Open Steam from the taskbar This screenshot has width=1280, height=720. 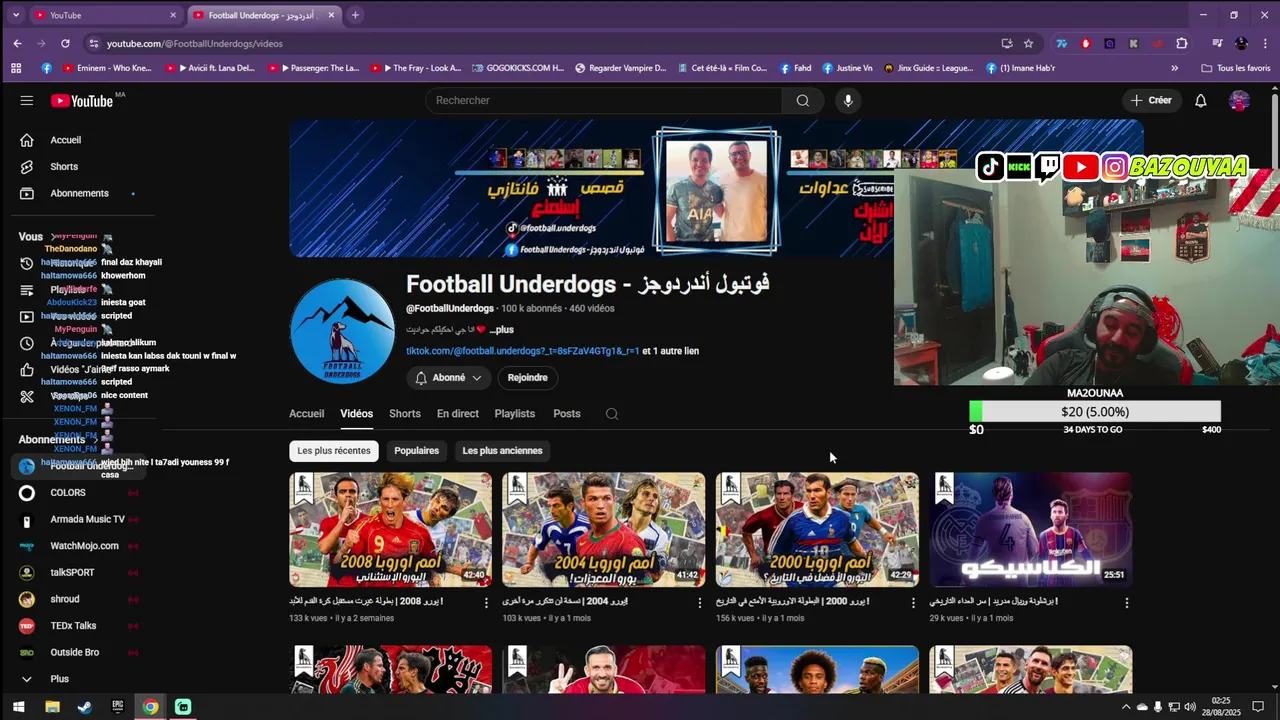pos(84,707)
